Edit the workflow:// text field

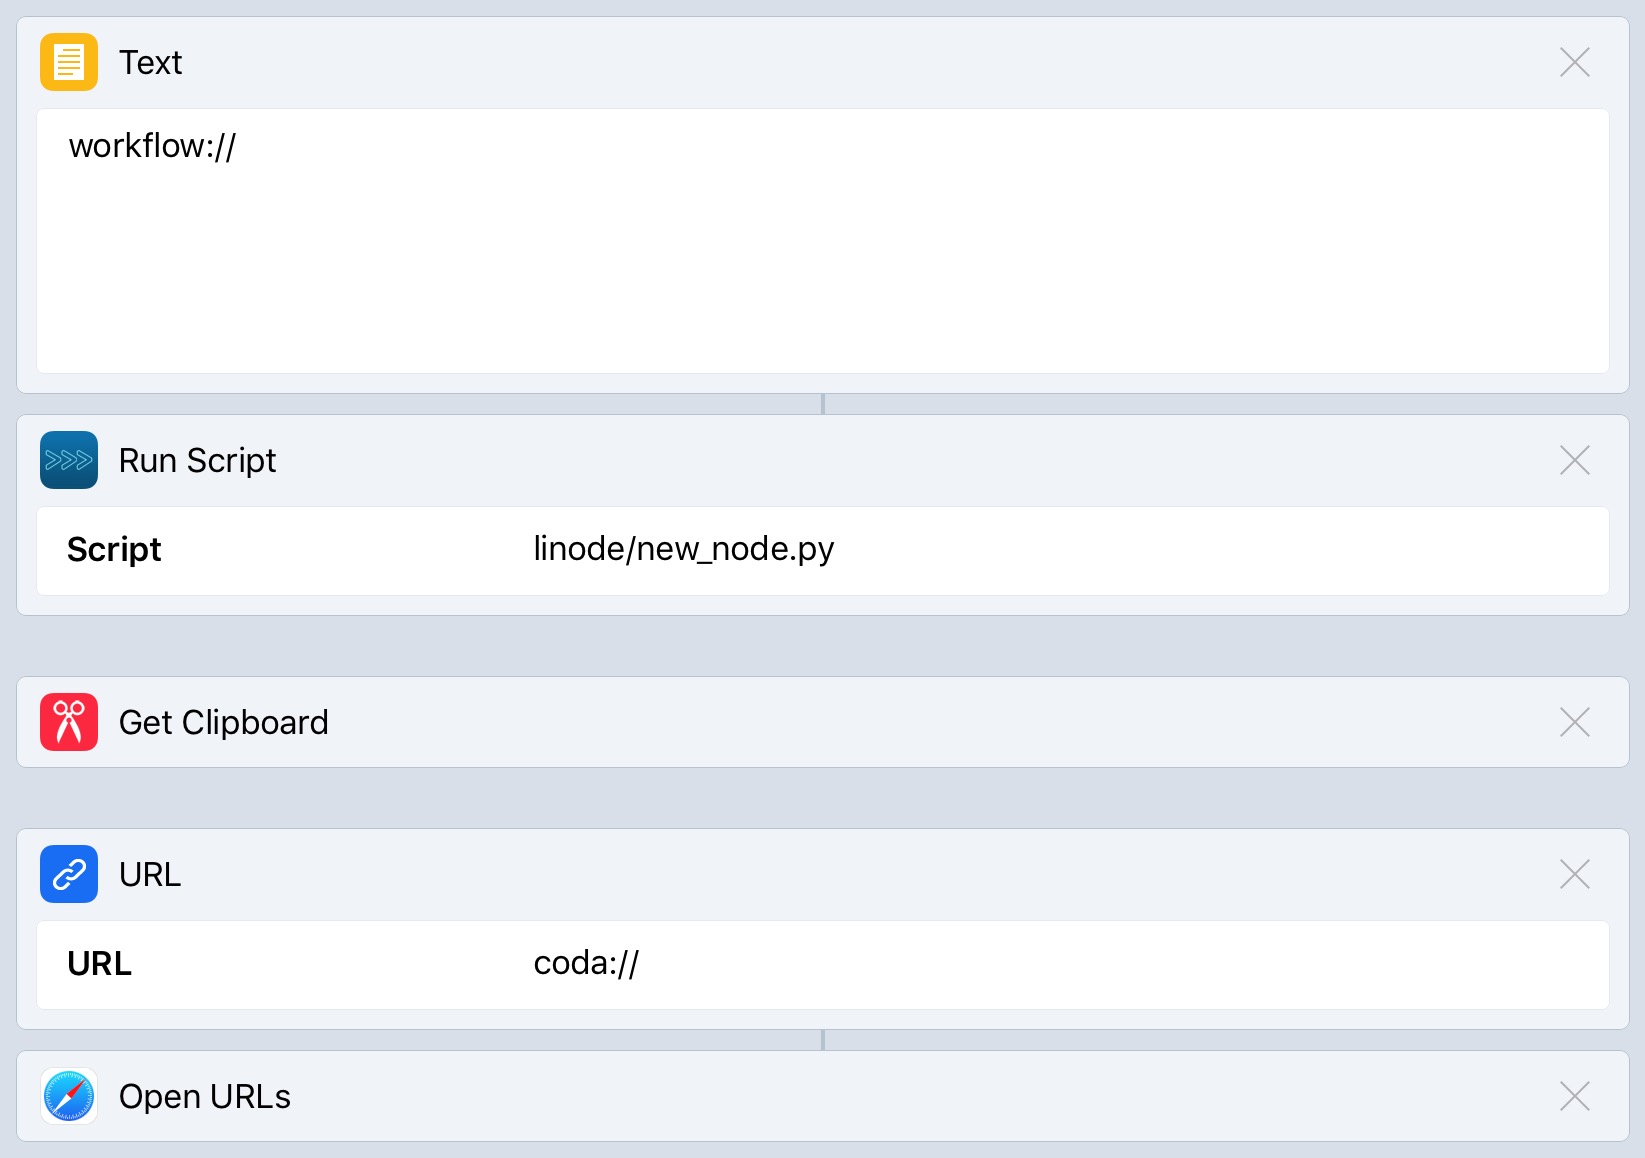tap(822, 240)
